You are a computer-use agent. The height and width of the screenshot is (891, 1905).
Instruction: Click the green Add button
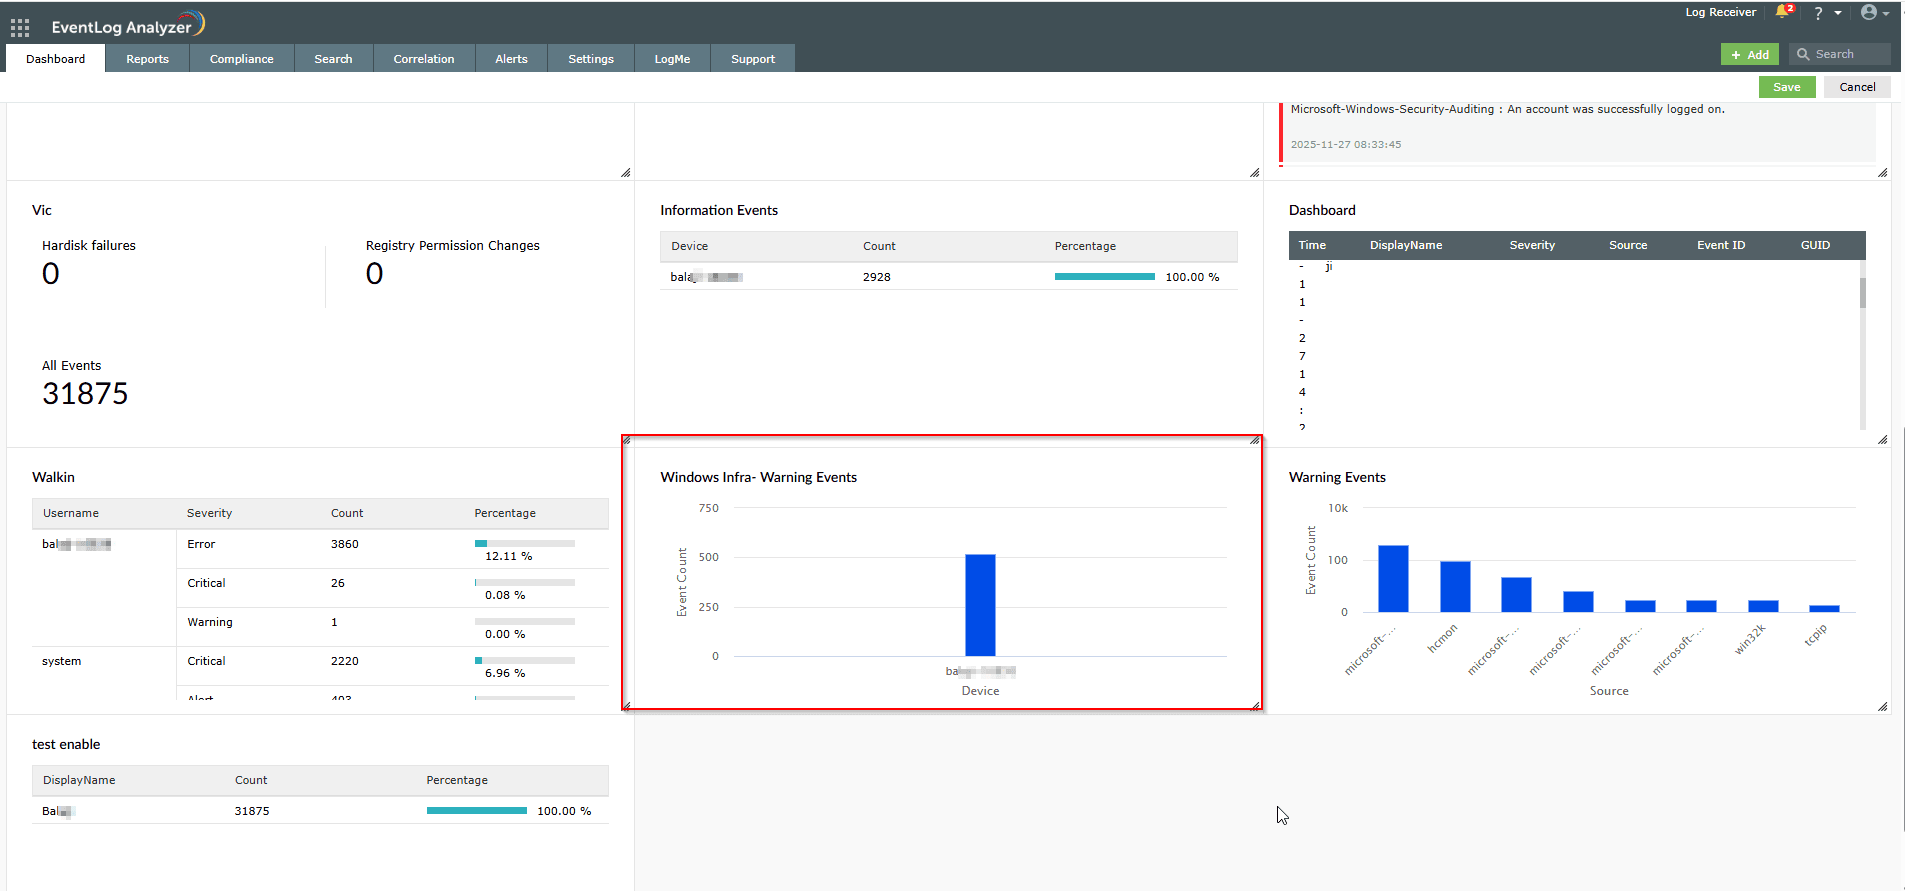pyautogui.click(x=1749, y=55)
